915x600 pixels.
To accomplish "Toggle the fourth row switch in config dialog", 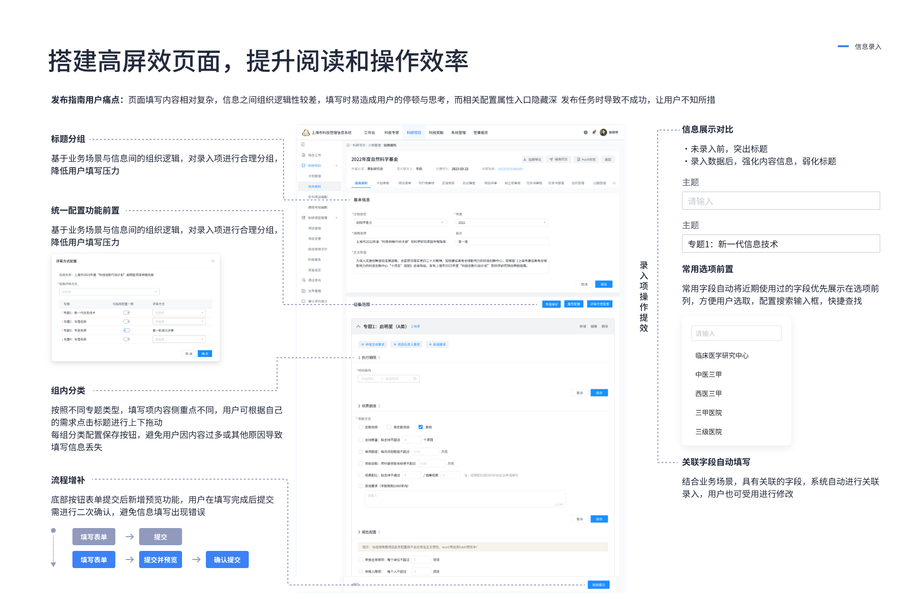I will pos(127,339).
